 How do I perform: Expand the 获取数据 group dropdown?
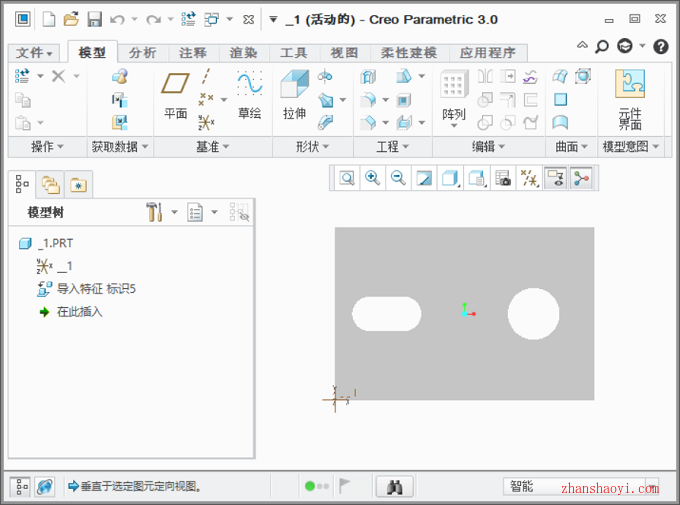click(120, 147)
